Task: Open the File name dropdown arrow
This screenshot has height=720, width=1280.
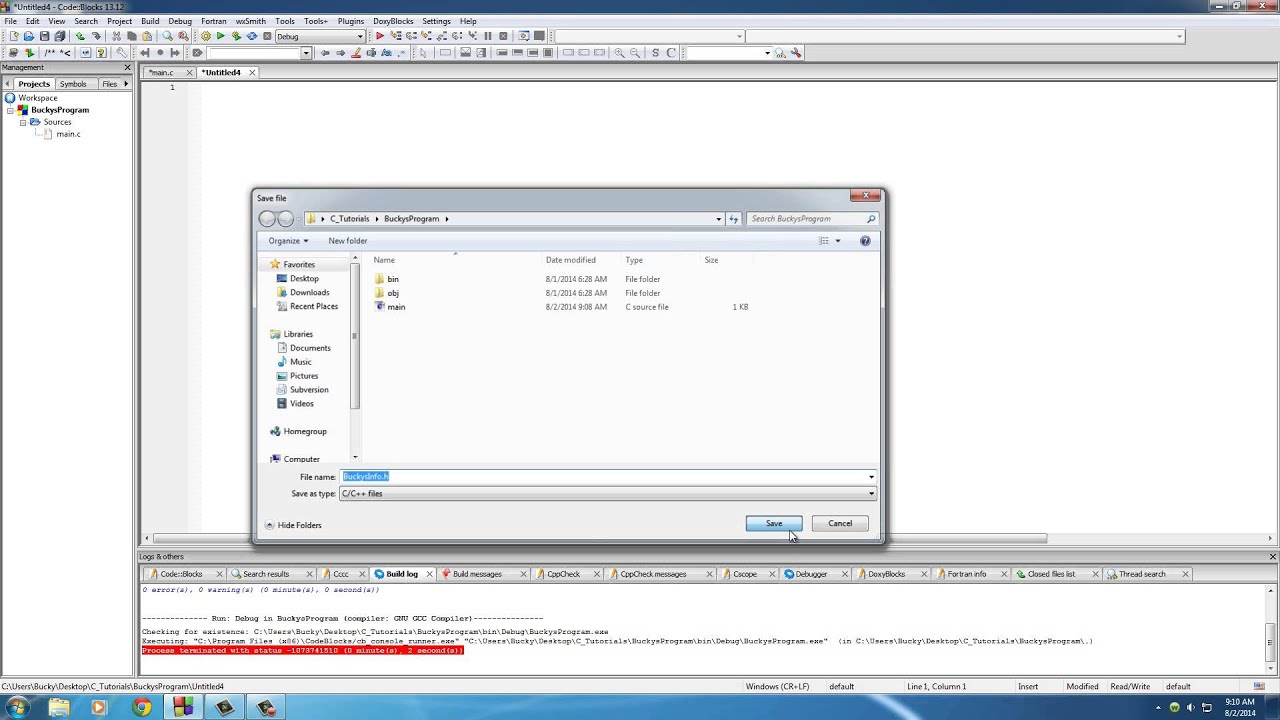Action: (x=871, y=477)
